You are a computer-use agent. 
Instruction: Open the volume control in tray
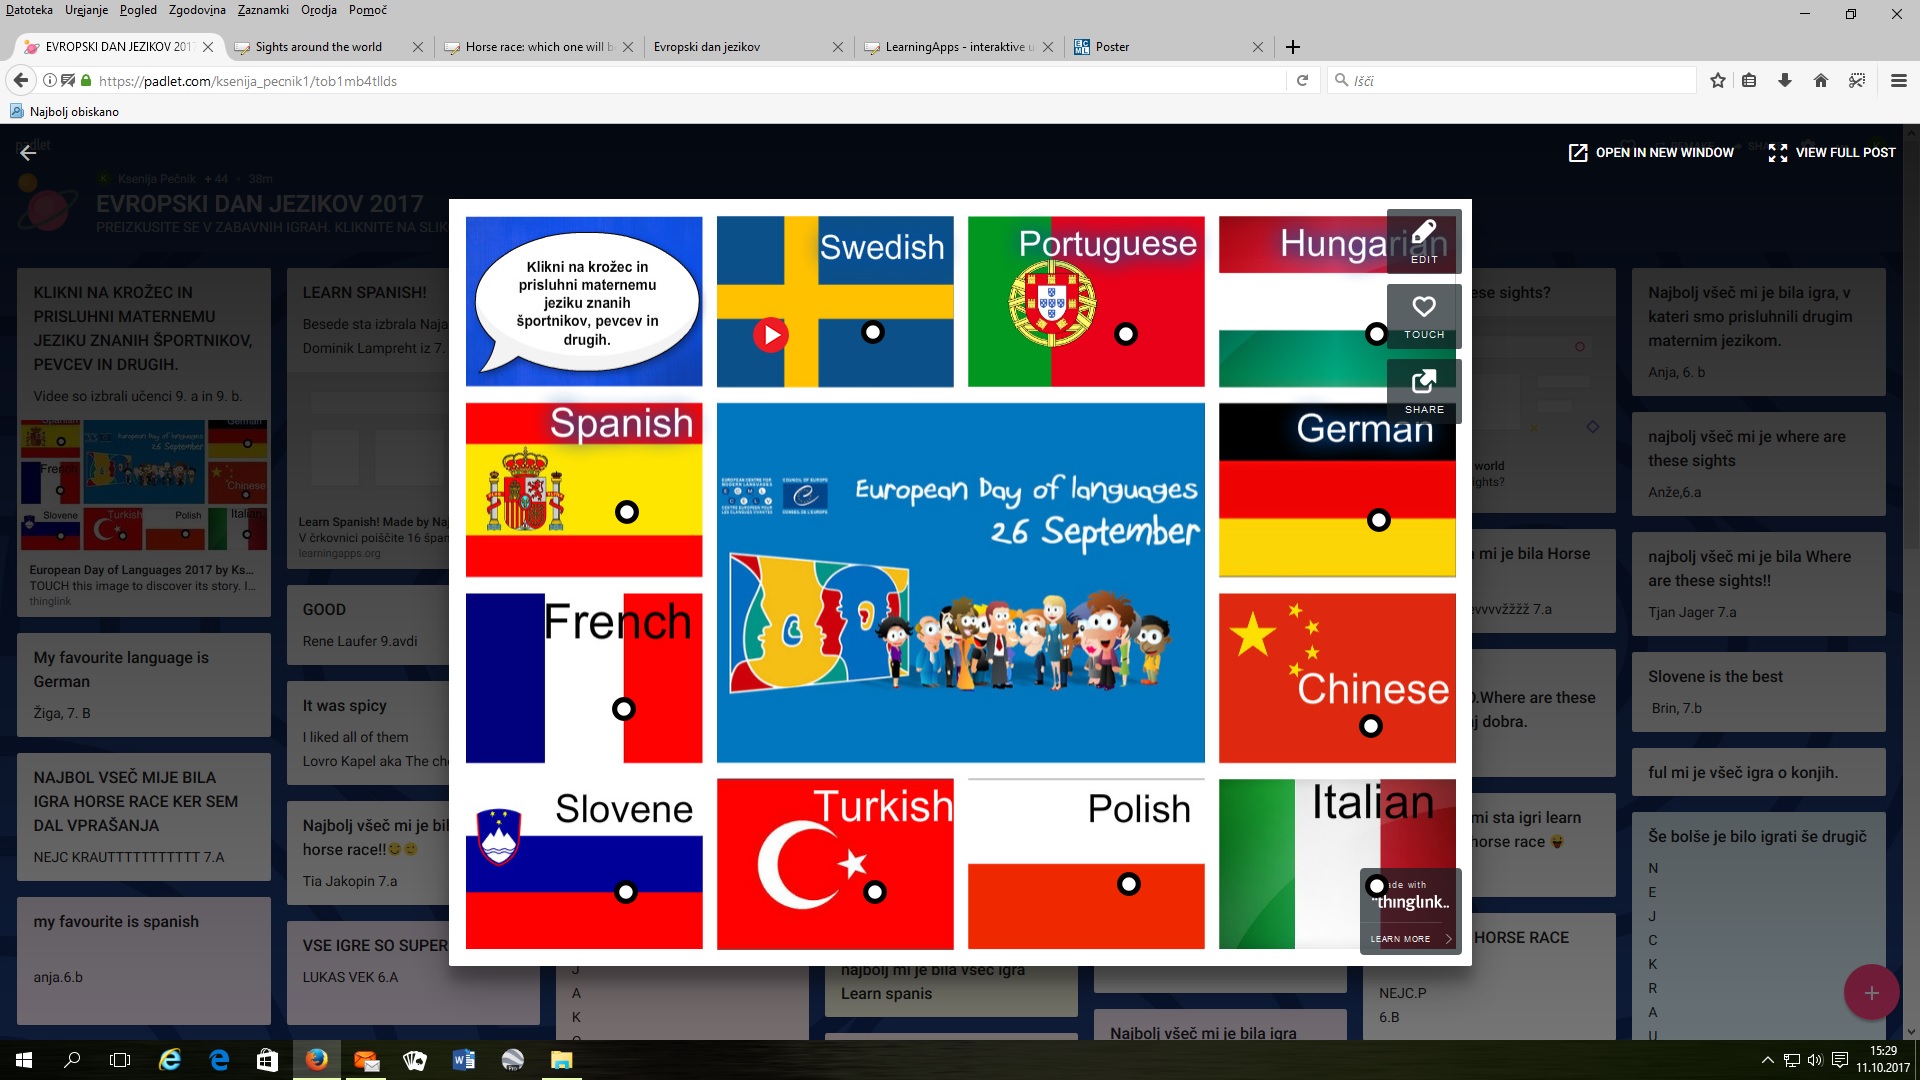(x=1815, y=1060)
